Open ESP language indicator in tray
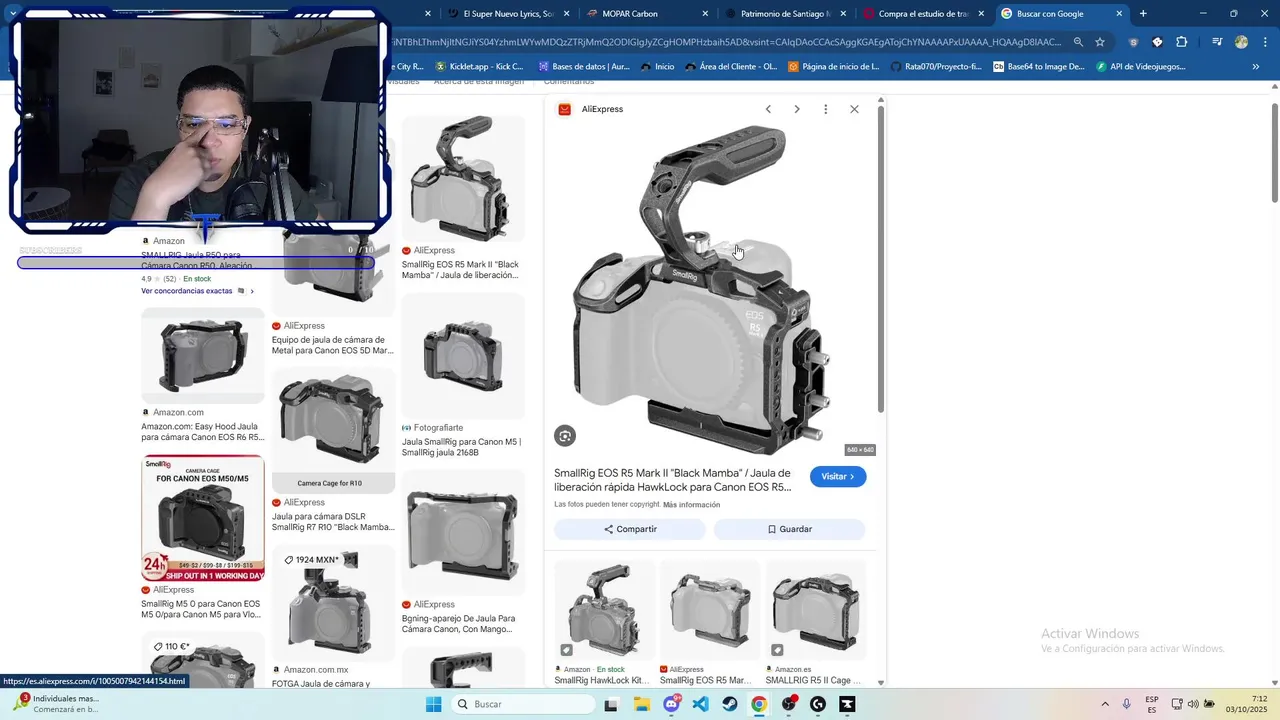 coord(1152,704)
